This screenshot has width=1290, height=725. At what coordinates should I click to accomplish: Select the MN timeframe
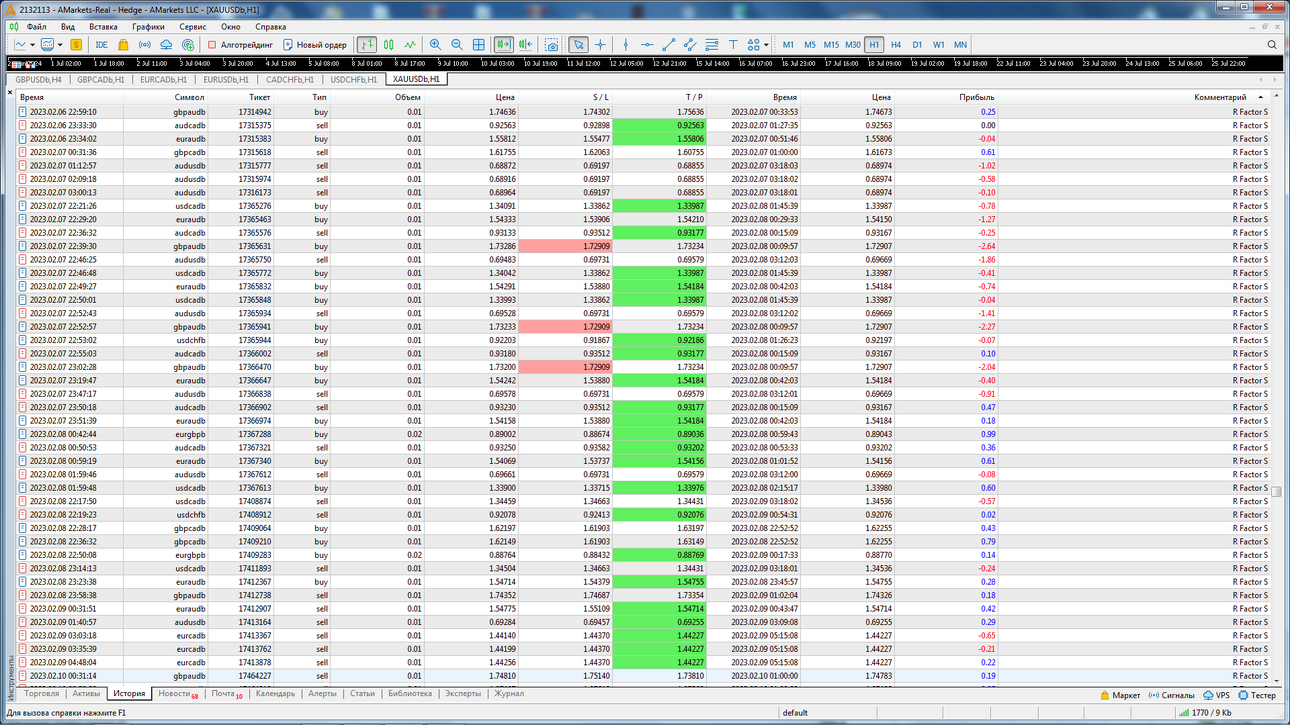(x=960, y=45)
